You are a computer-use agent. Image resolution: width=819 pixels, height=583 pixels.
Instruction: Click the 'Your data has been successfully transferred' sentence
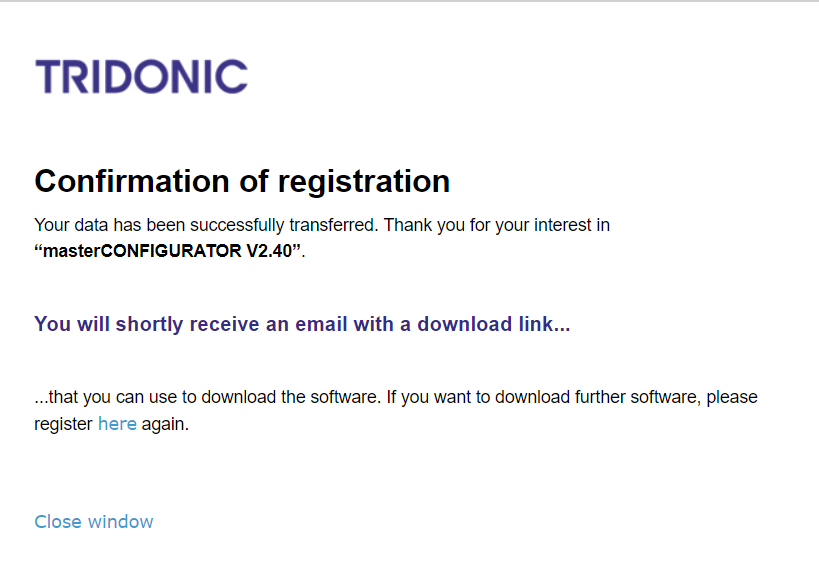(206, 225)
